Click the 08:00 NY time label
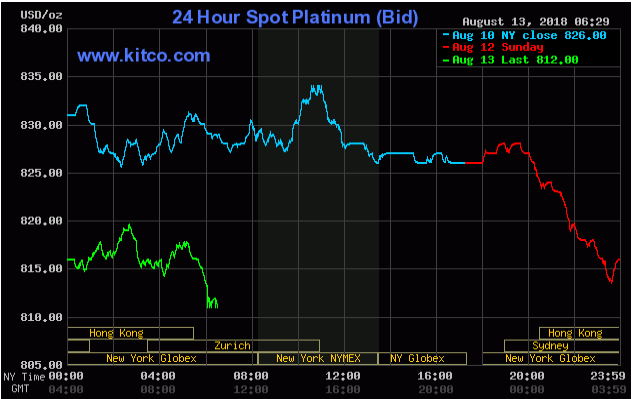The width and height of the screenshot is (632, 399). pos(251,376)
